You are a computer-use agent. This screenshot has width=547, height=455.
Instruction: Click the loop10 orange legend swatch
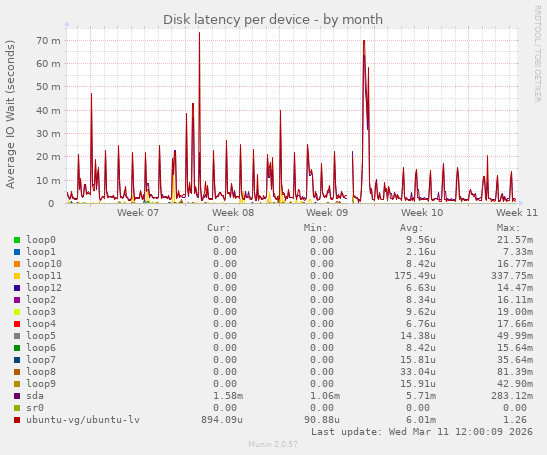[17, 264]
